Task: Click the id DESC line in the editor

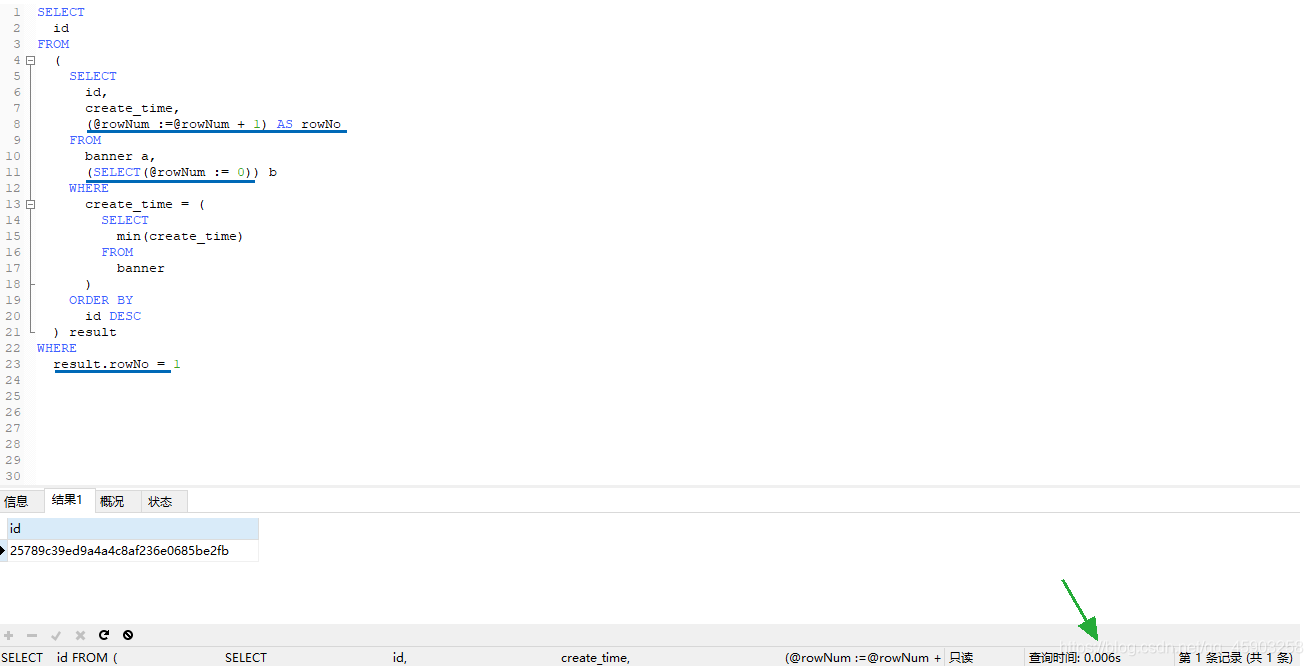Action: pos(113,316)
